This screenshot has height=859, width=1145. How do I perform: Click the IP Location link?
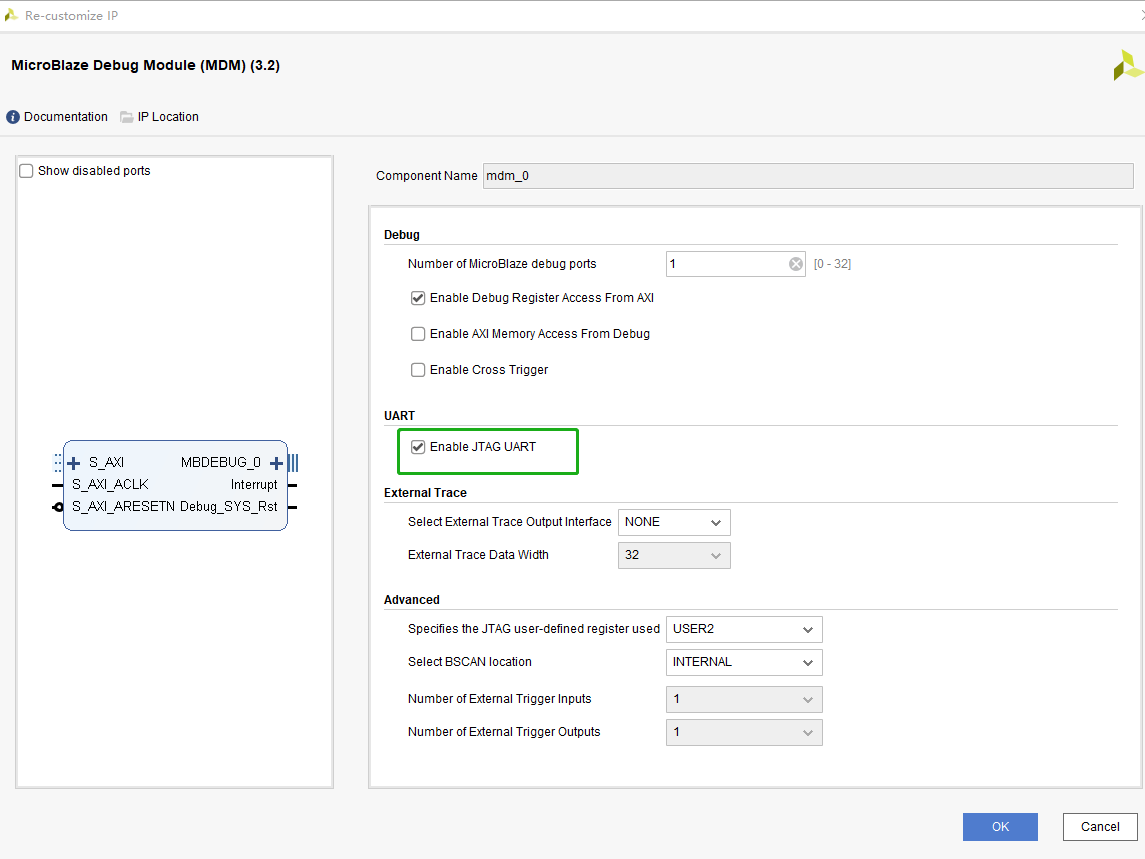coord(168,117)
